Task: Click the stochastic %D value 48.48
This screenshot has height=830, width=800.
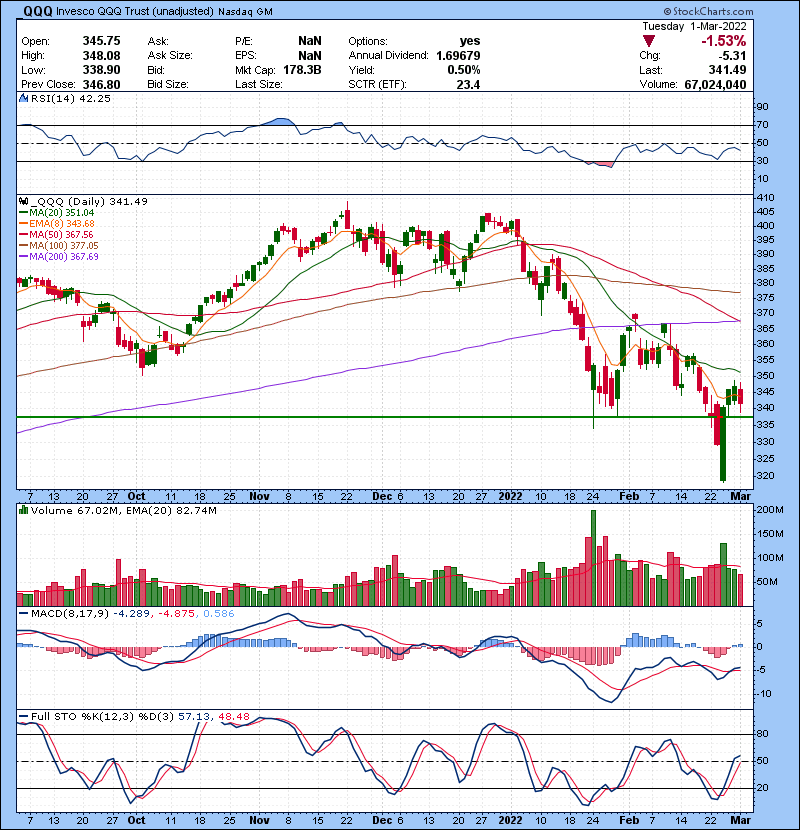Action: click(233, 716)
